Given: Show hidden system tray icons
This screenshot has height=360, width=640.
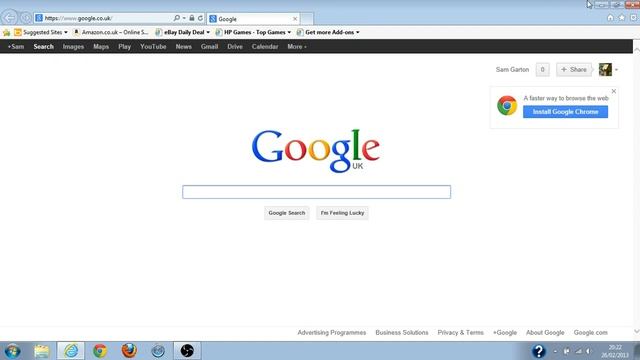Looking at the screenshot, I should (x=555, y=351).
